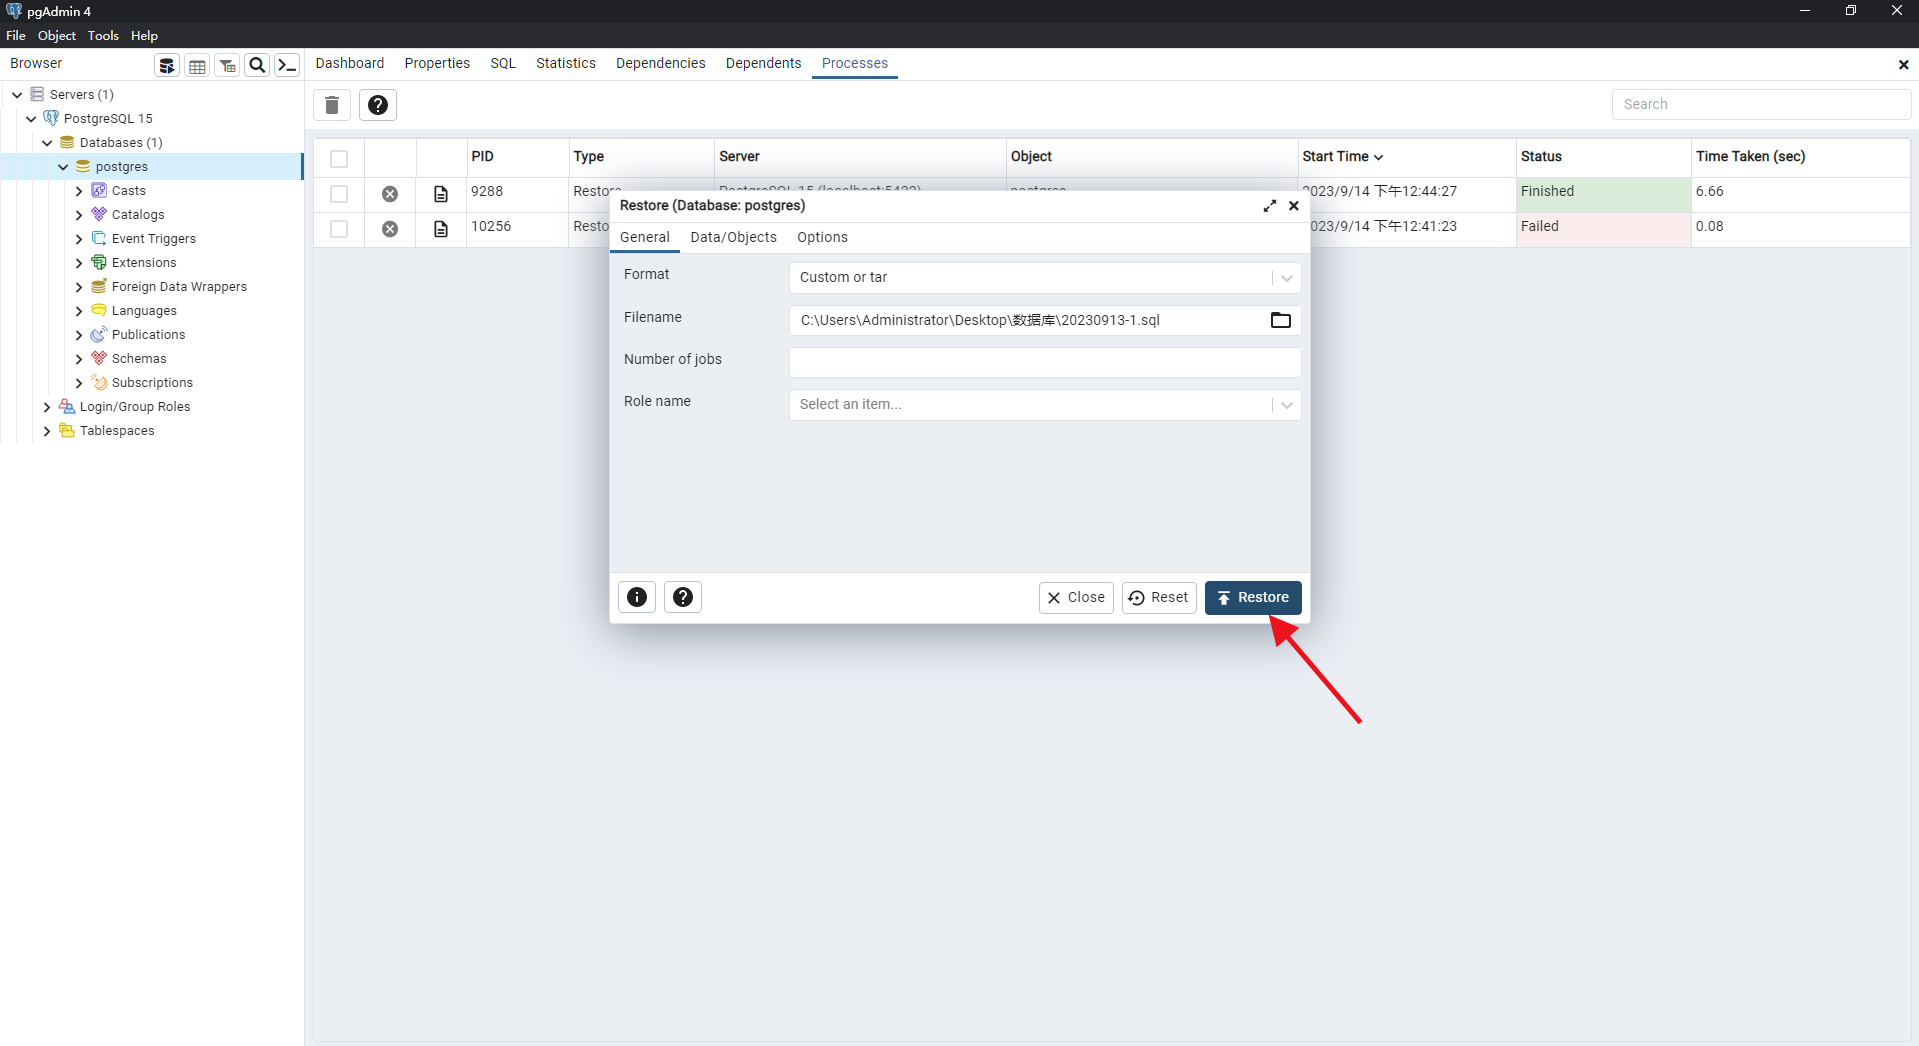Screen dimensions: 1919x1046
Task: Open the file browser folder icon for Filename
Action: coord(1280,320)
